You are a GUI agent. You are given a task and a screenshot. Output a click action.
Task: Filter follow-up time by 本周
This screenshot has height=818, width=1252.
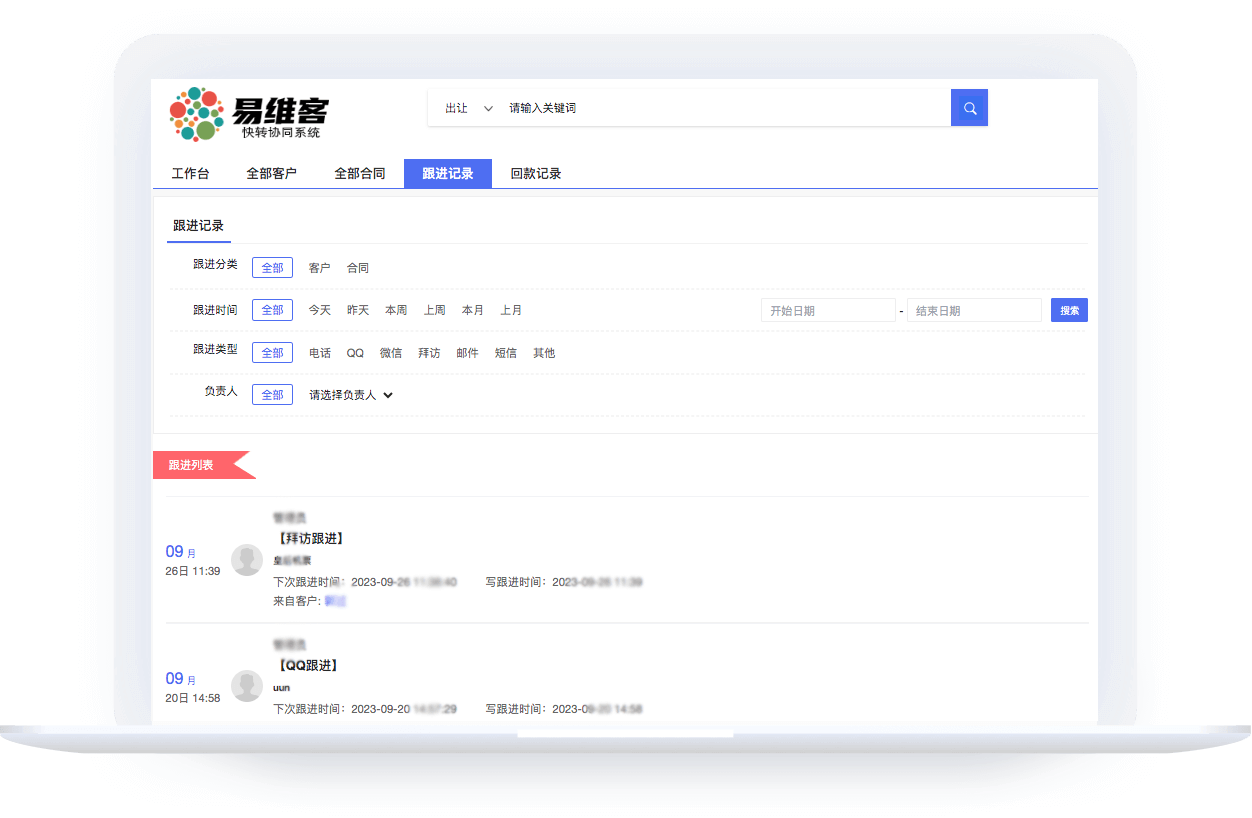(396, 310)
